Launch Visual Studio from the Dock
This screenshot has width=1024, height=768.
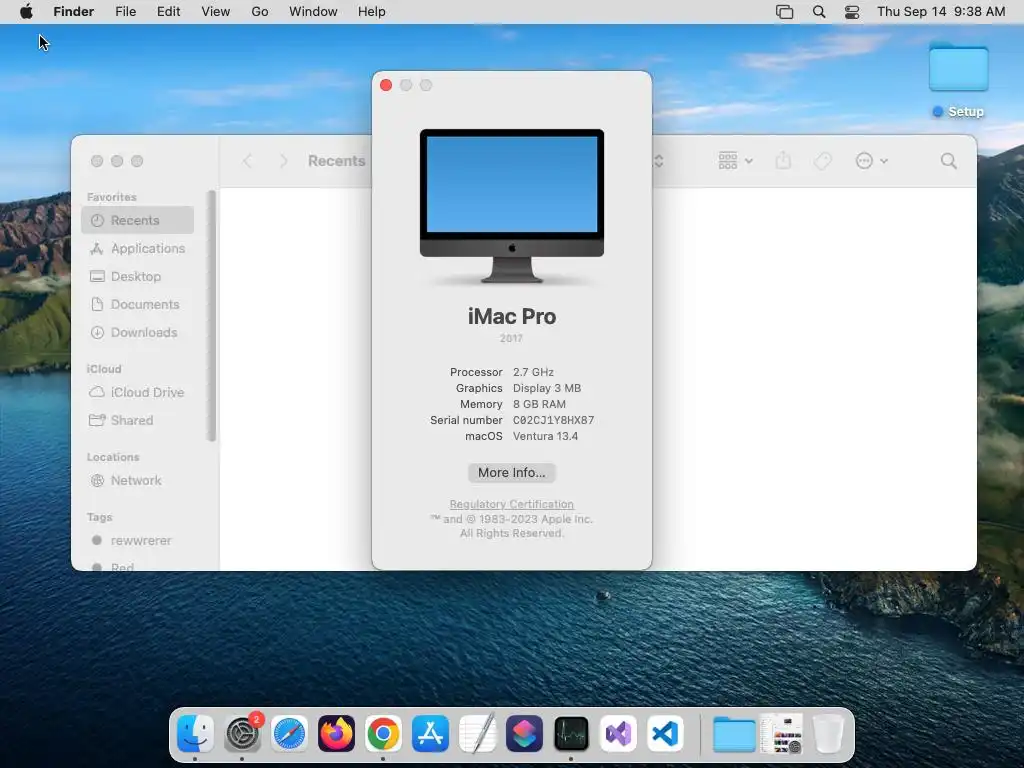pos(618,733)
